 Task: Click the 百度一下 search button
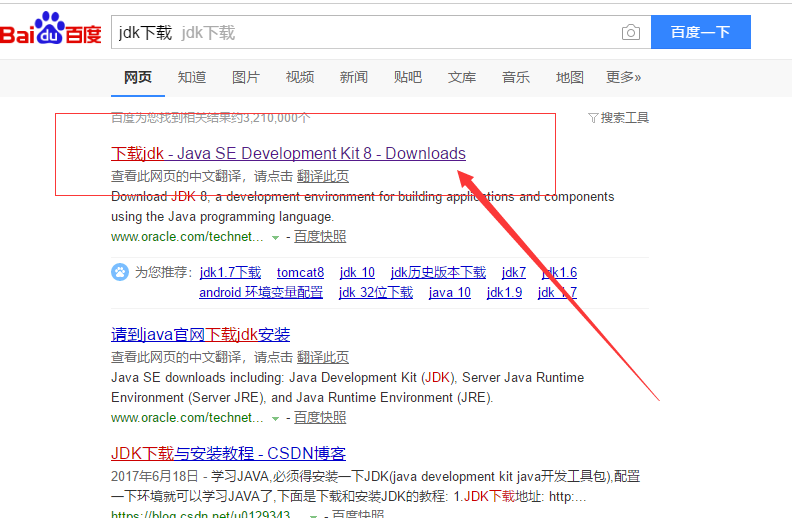coord(701,32)
